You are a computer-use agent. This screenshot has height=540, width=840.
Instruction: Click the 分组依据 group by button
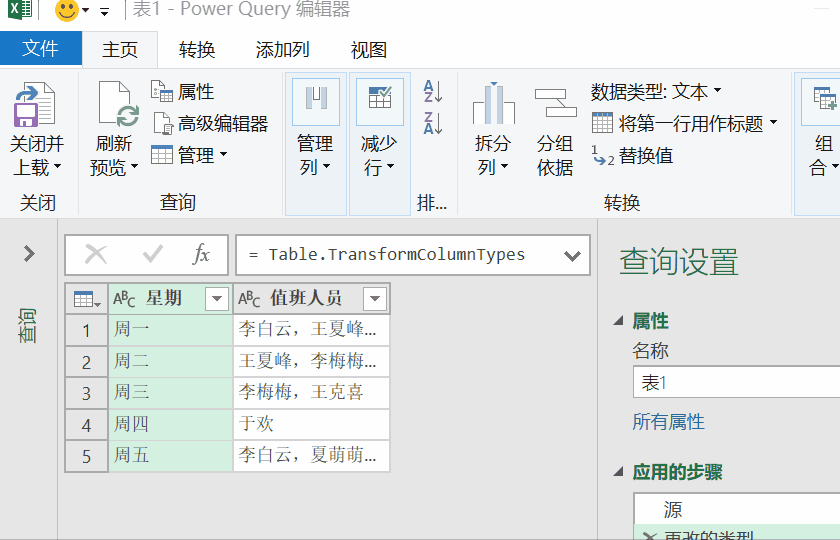click(555, 130)
